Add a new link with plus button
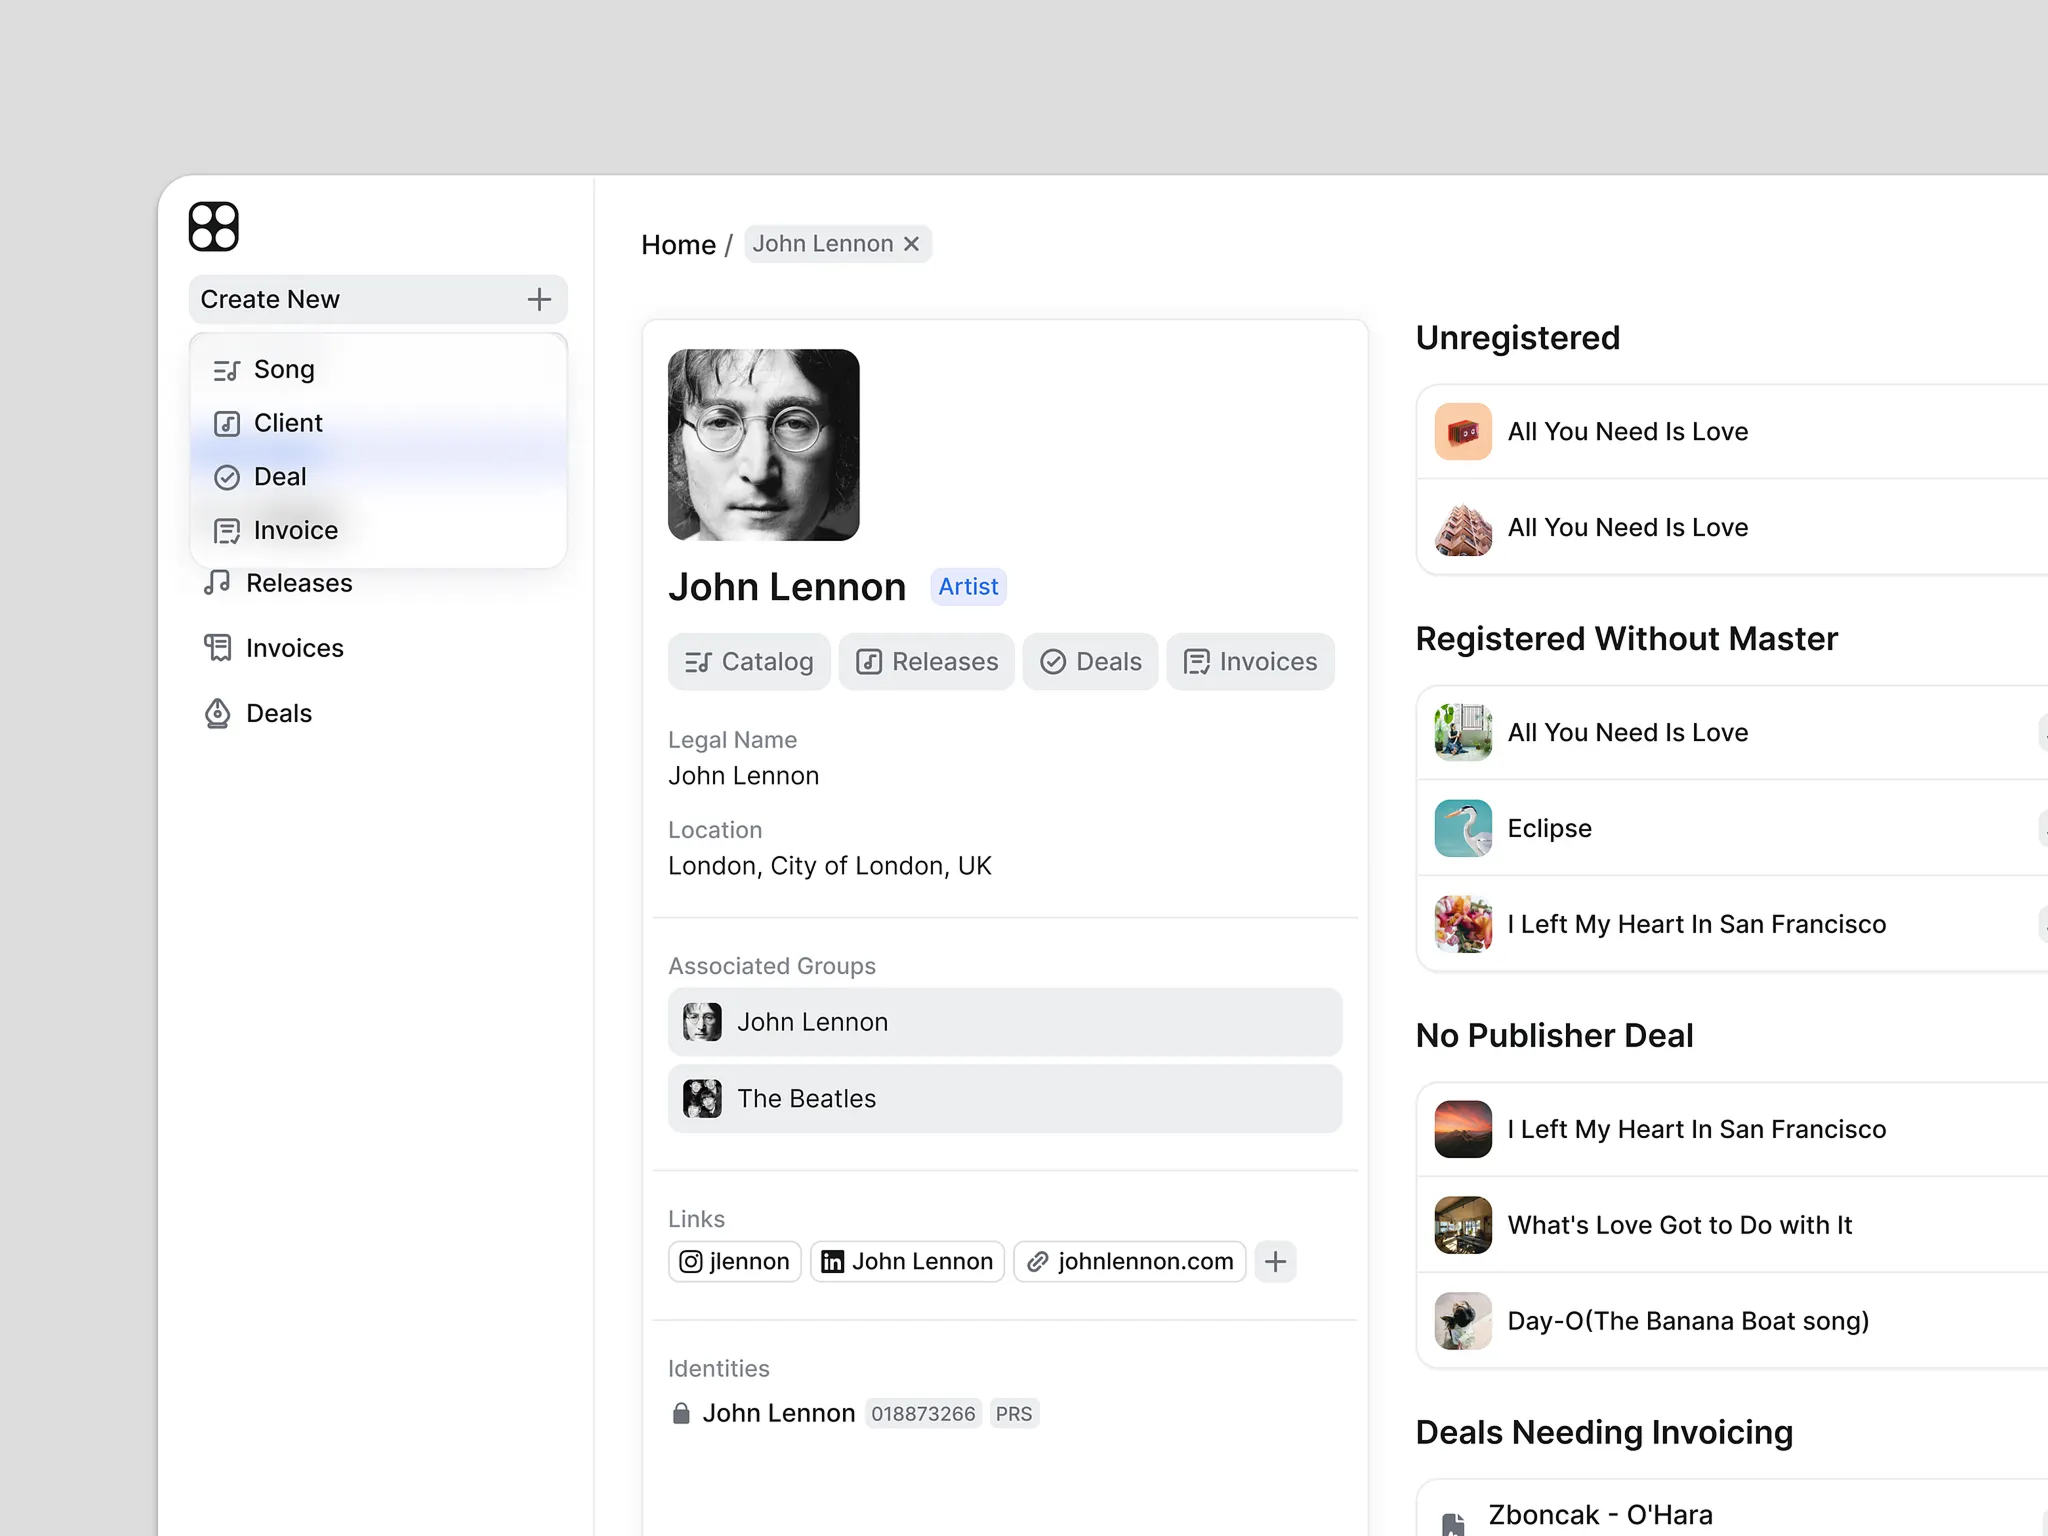 [1275, 1262]
